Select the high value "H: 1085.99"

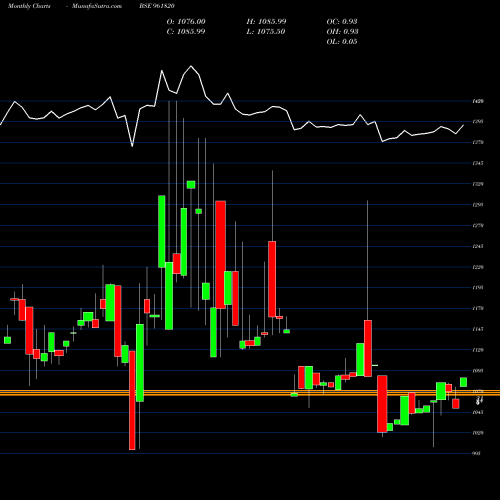[x=266, y=22]
